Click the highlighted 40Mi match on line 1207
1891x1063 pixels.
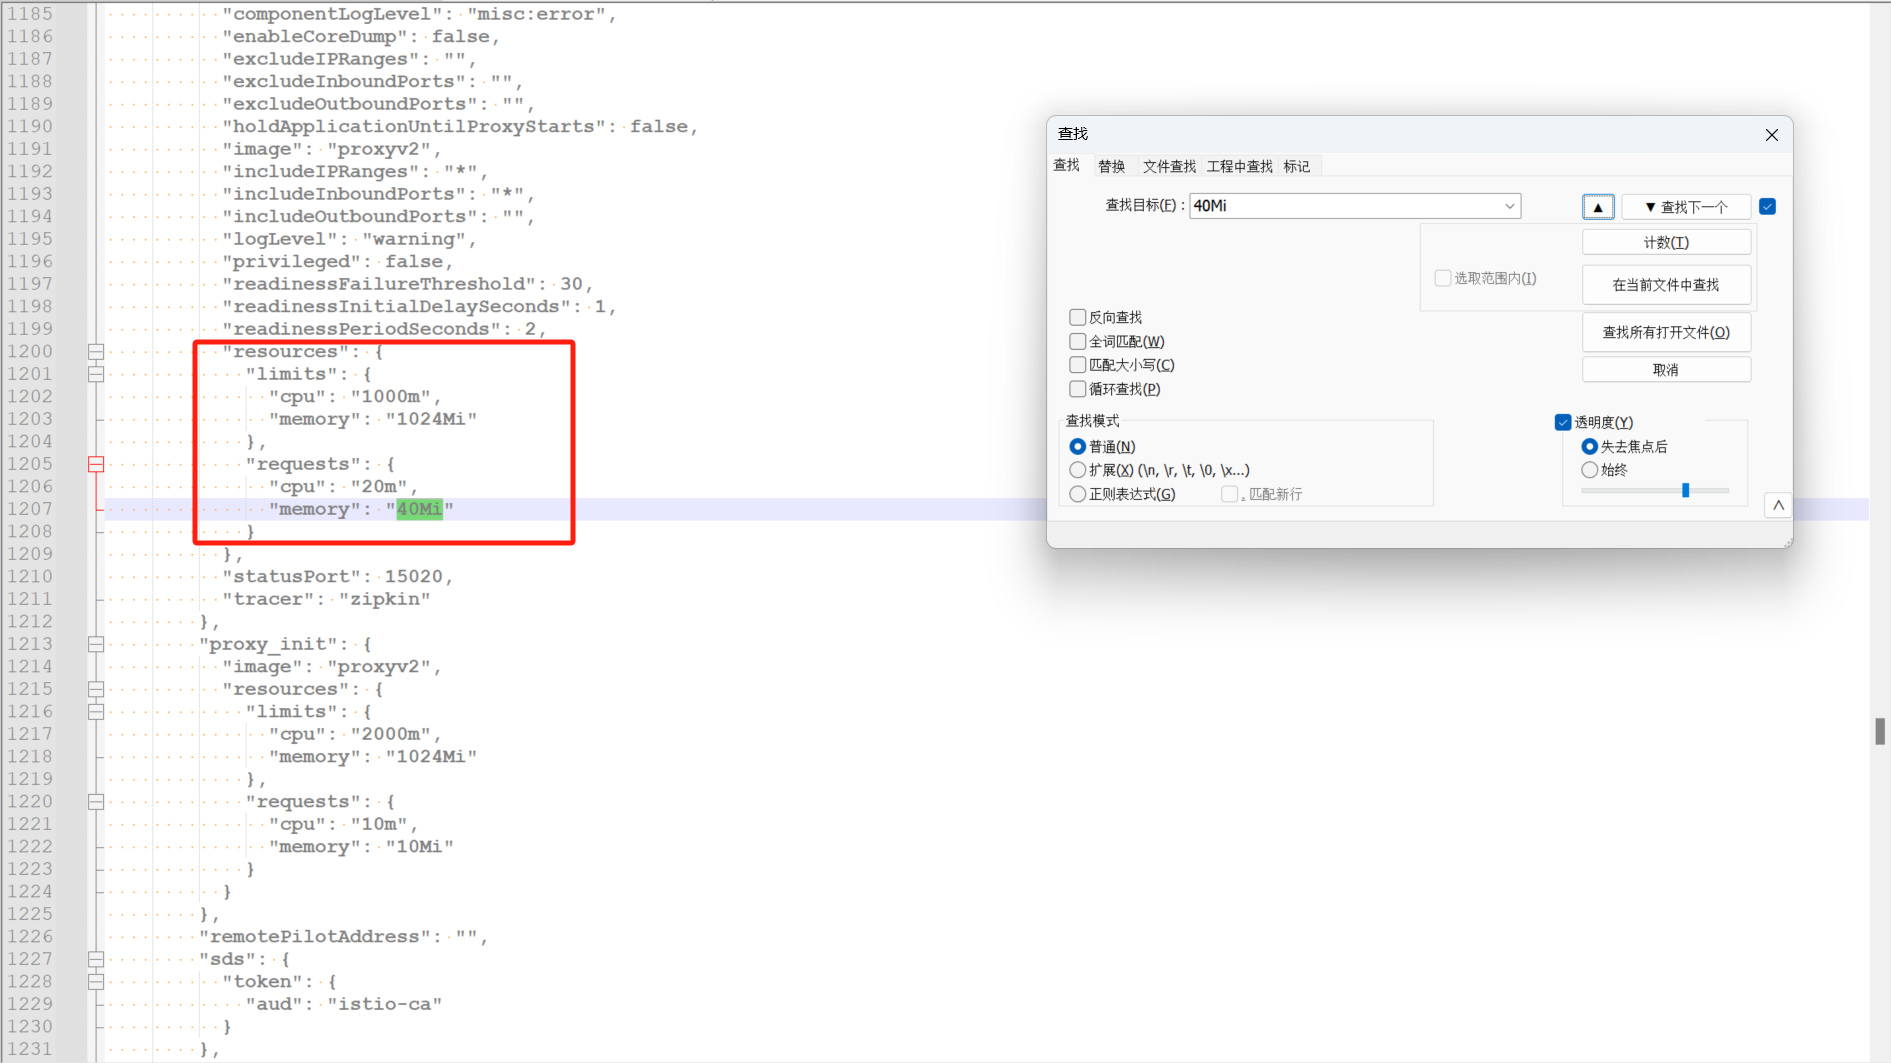tap(419, 509)
